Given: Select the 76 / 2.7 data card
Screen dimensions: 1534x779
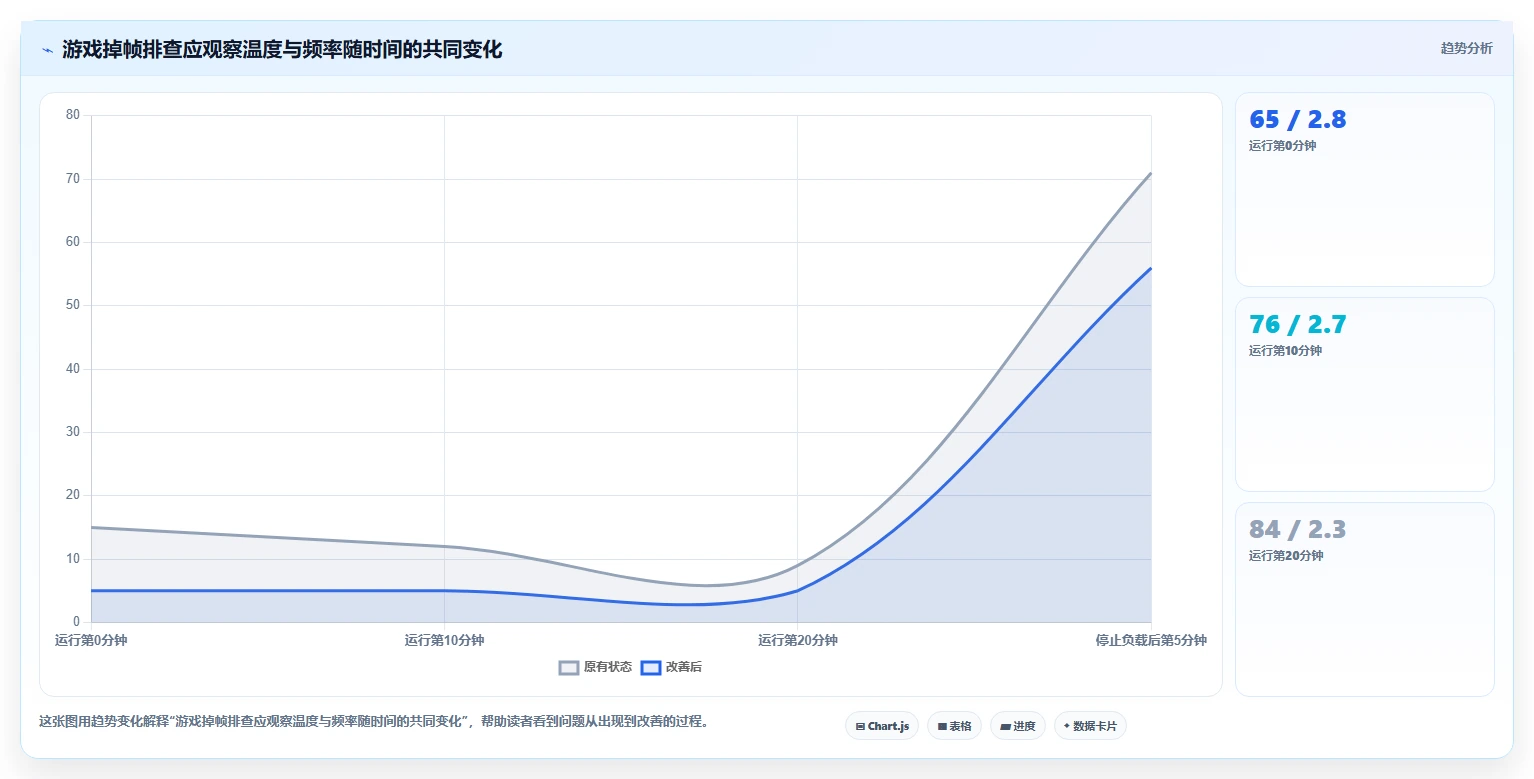Looking at the screenshot, I should tap(1365, 395).
